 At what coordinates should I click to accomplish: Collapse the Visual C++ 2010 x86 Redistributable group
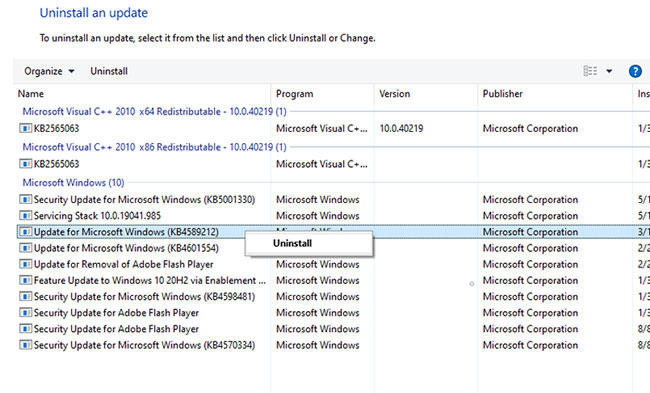point(154,147)
